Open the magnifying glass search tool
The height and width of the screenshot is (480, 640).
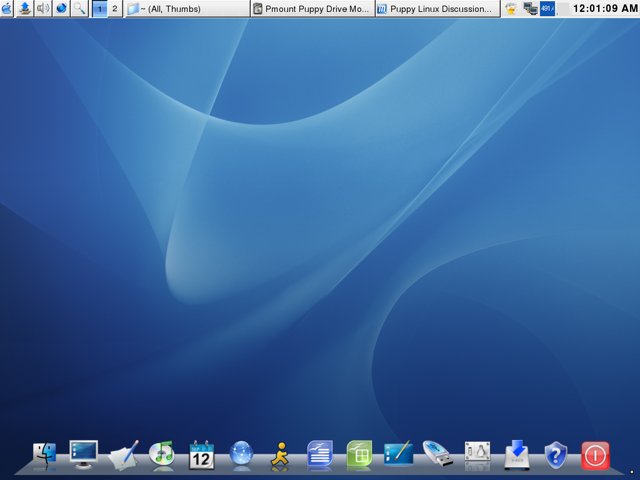click(x=79, y=8)
